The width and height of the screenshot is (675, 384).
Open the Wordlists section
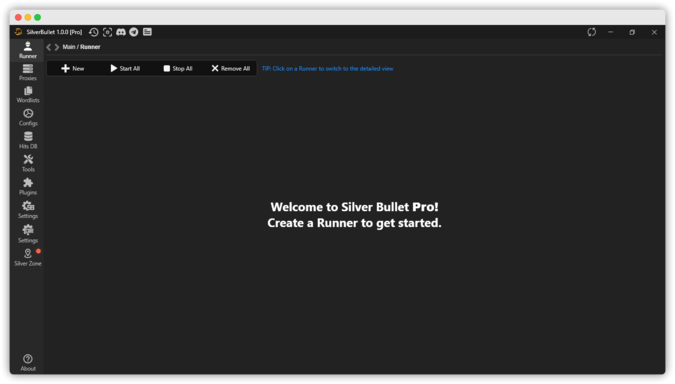click(x=28, y=95)
